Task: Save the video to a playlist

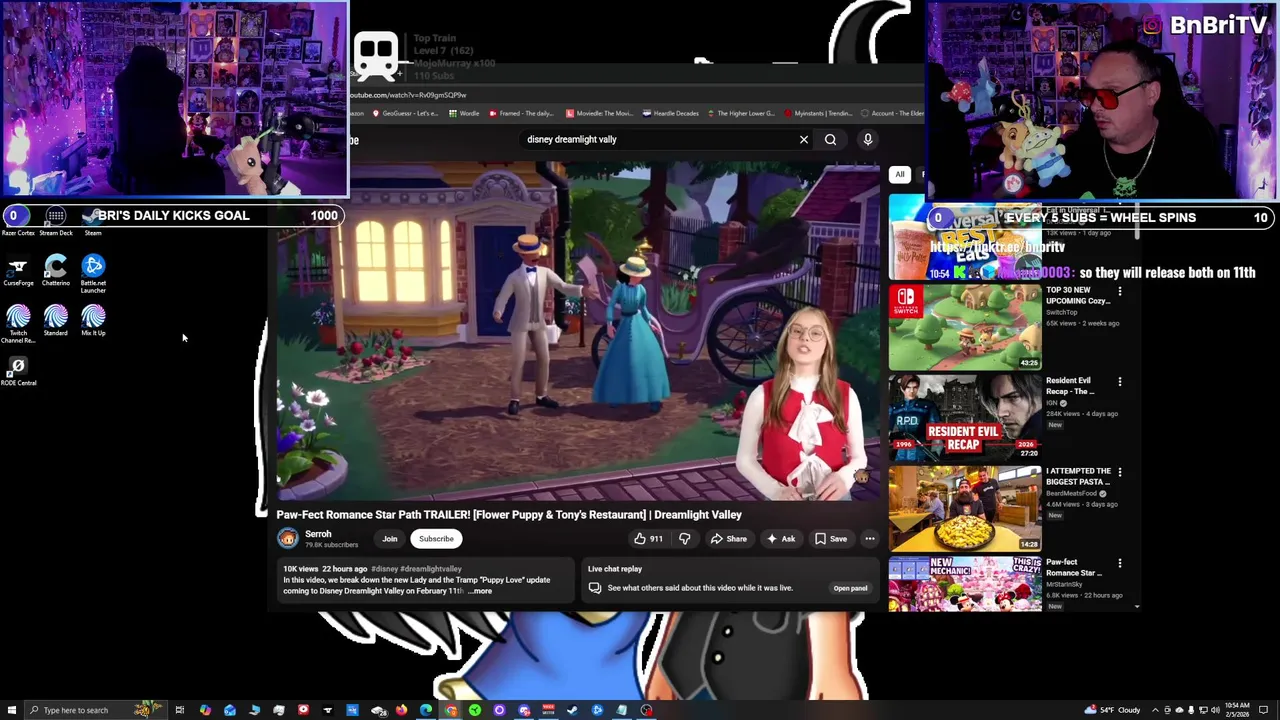Action: click(831, 539)
